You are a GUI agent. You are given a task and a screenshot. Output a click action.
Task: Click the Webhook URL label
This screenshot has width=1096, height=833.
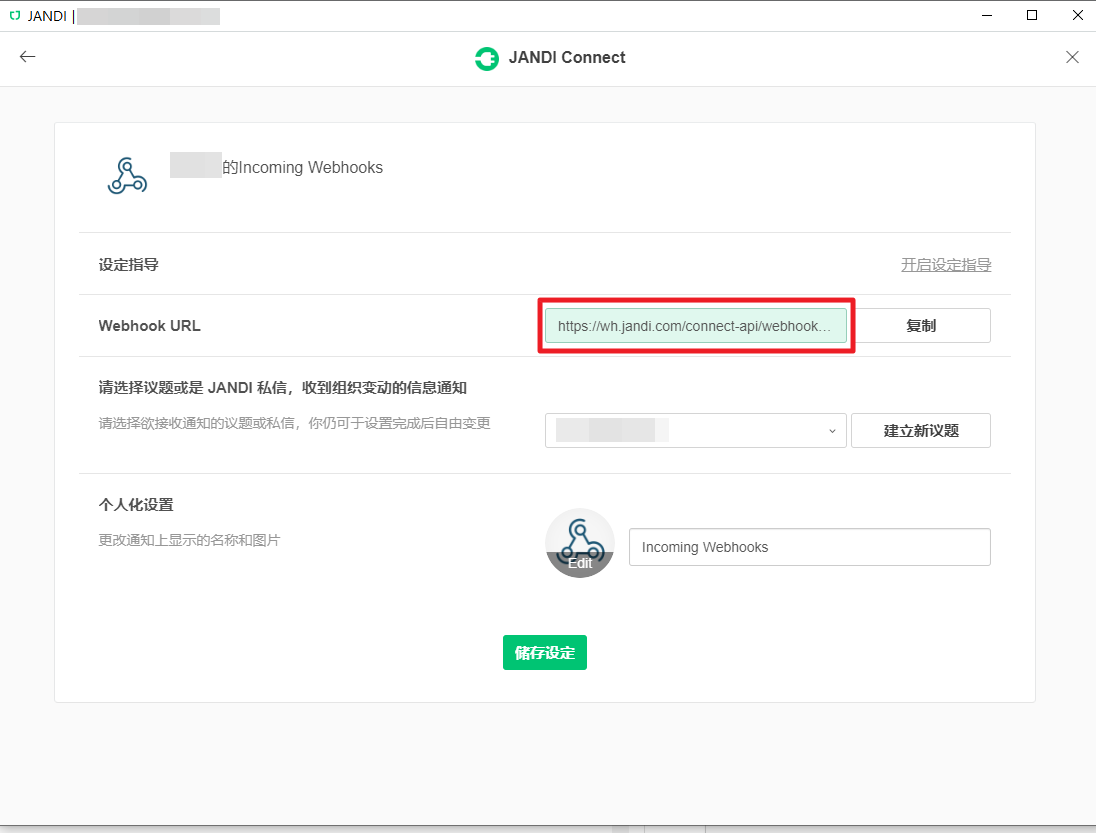coord(149,326)
